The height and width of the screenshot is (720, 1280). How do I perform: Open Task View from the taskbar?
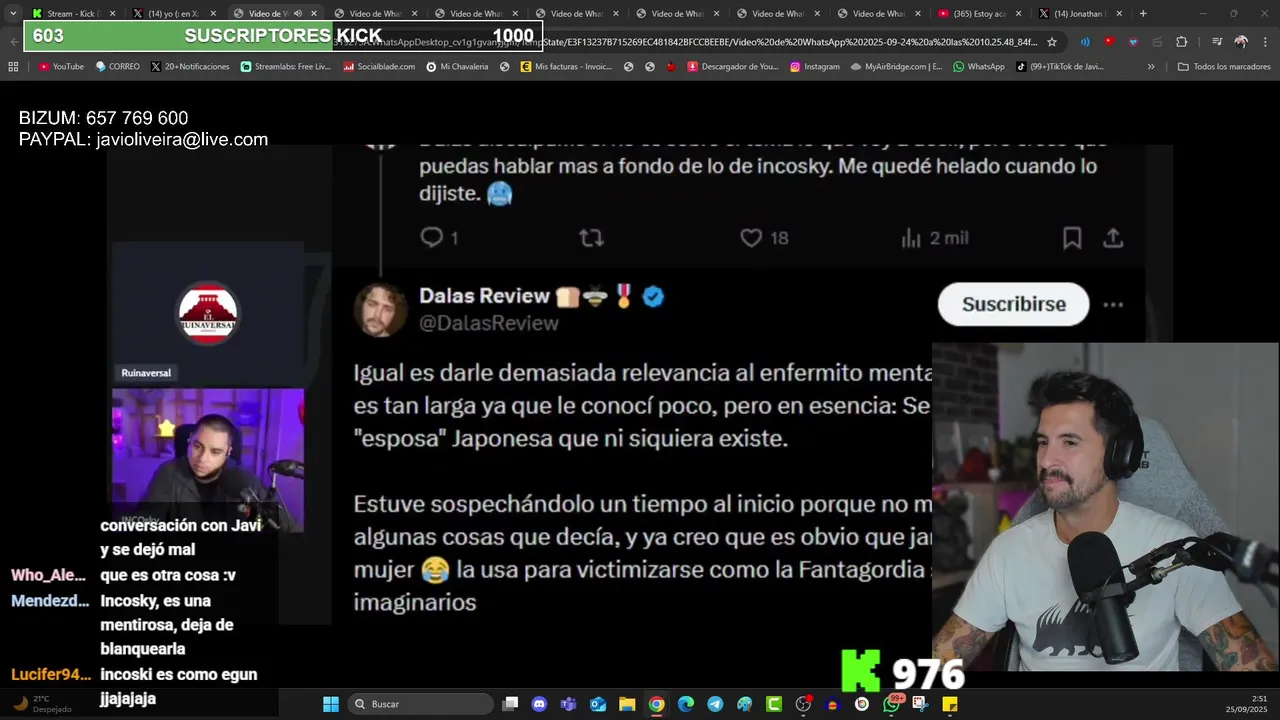510,704
